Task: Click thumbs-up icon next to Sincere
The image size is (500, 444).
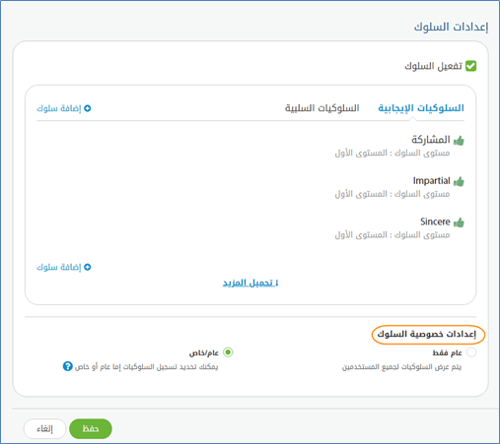Action: click(459, 222)
